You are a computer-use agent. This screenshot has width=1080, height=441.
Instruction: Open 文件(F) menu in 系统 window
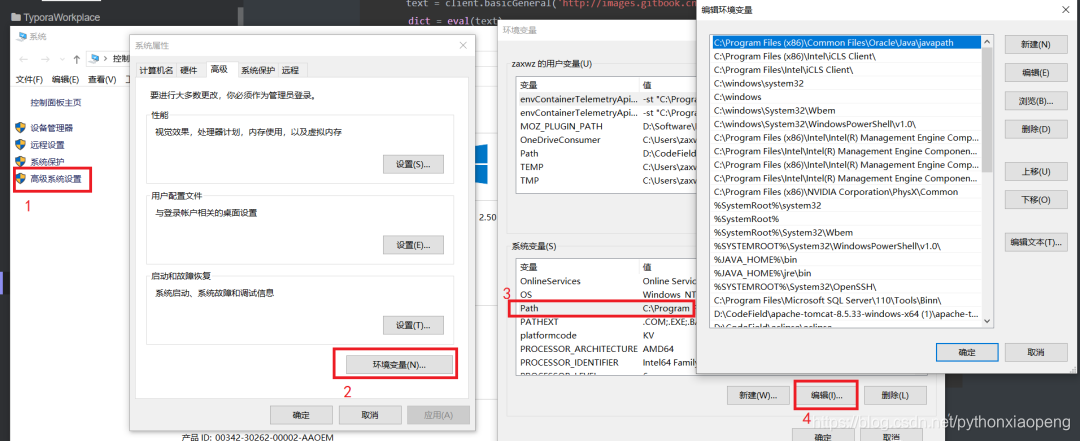click(30, 79)
